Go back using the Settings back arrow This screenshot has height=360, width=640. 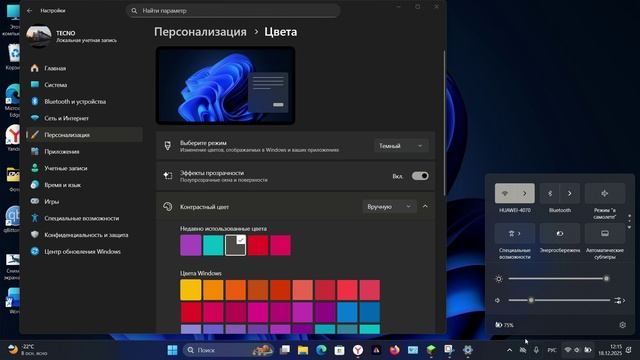[29, 11]
